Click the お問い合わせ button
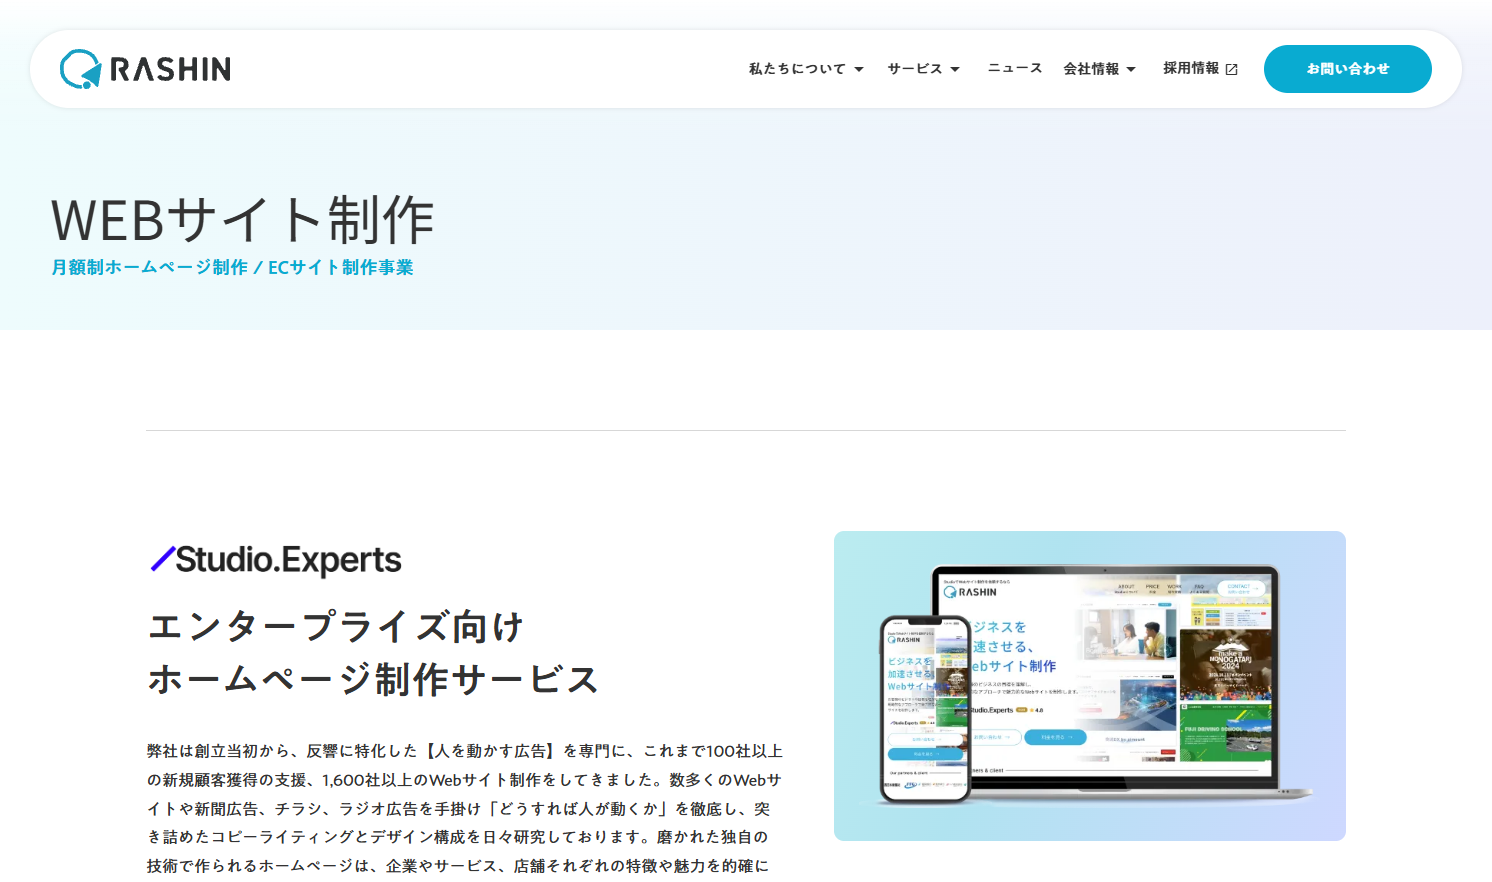Screen dimensions: 1492x882 [x=1347, y=69]
